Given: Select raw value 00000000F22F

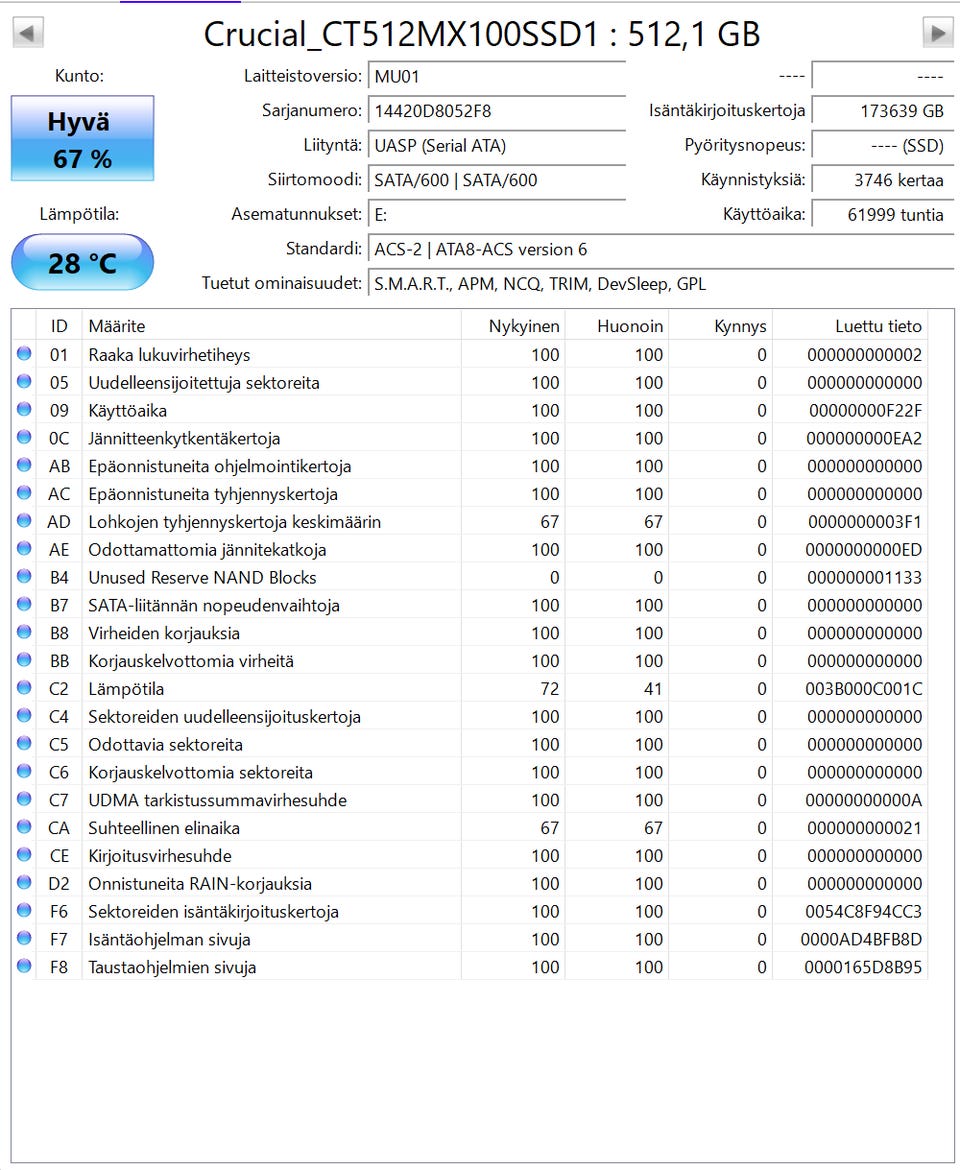Looking at the screenshot, I should tap(865, 410).
